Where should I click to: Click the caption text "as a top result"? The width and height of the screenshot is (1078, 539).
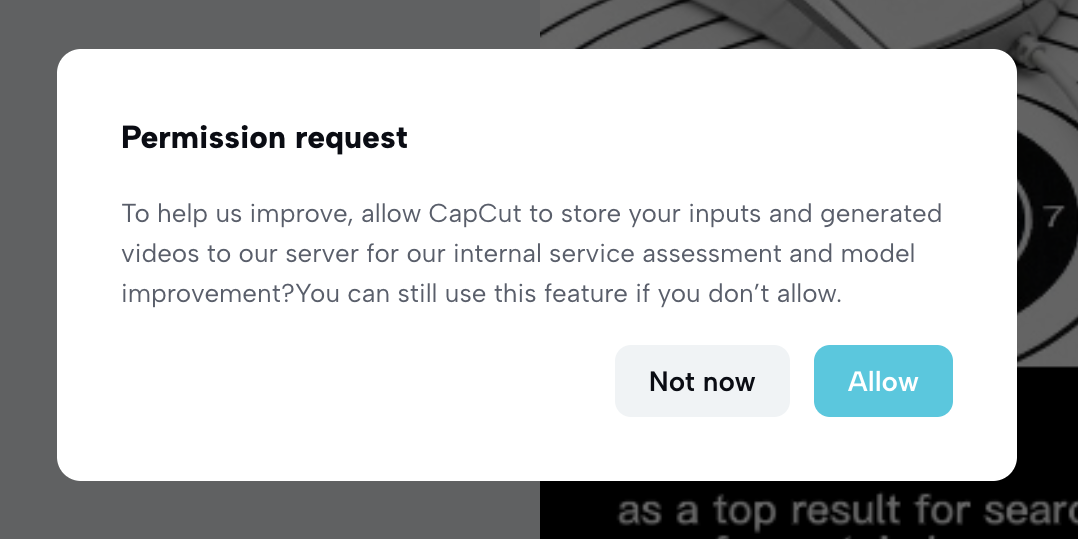[740, 511]
